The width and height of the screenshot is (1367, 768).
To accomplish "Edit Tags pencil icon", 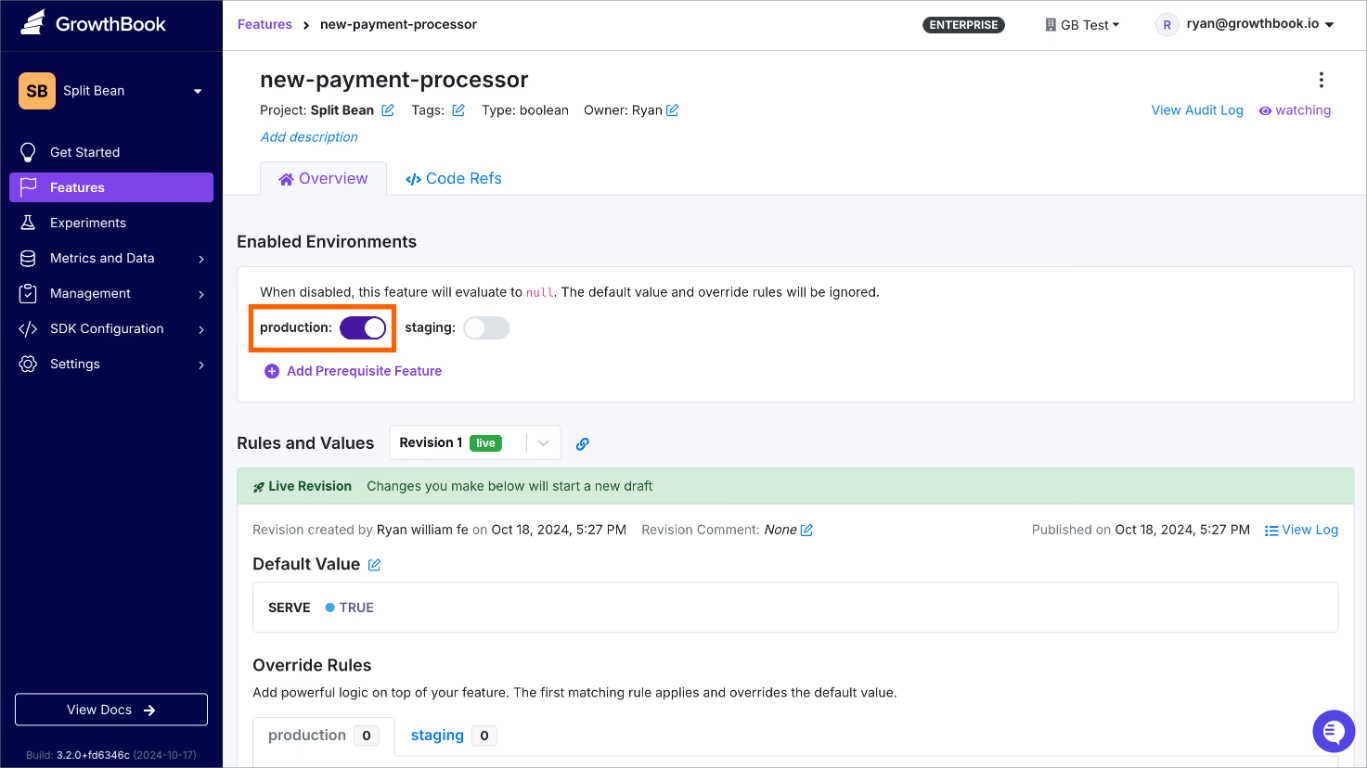I will pos(458,110).
